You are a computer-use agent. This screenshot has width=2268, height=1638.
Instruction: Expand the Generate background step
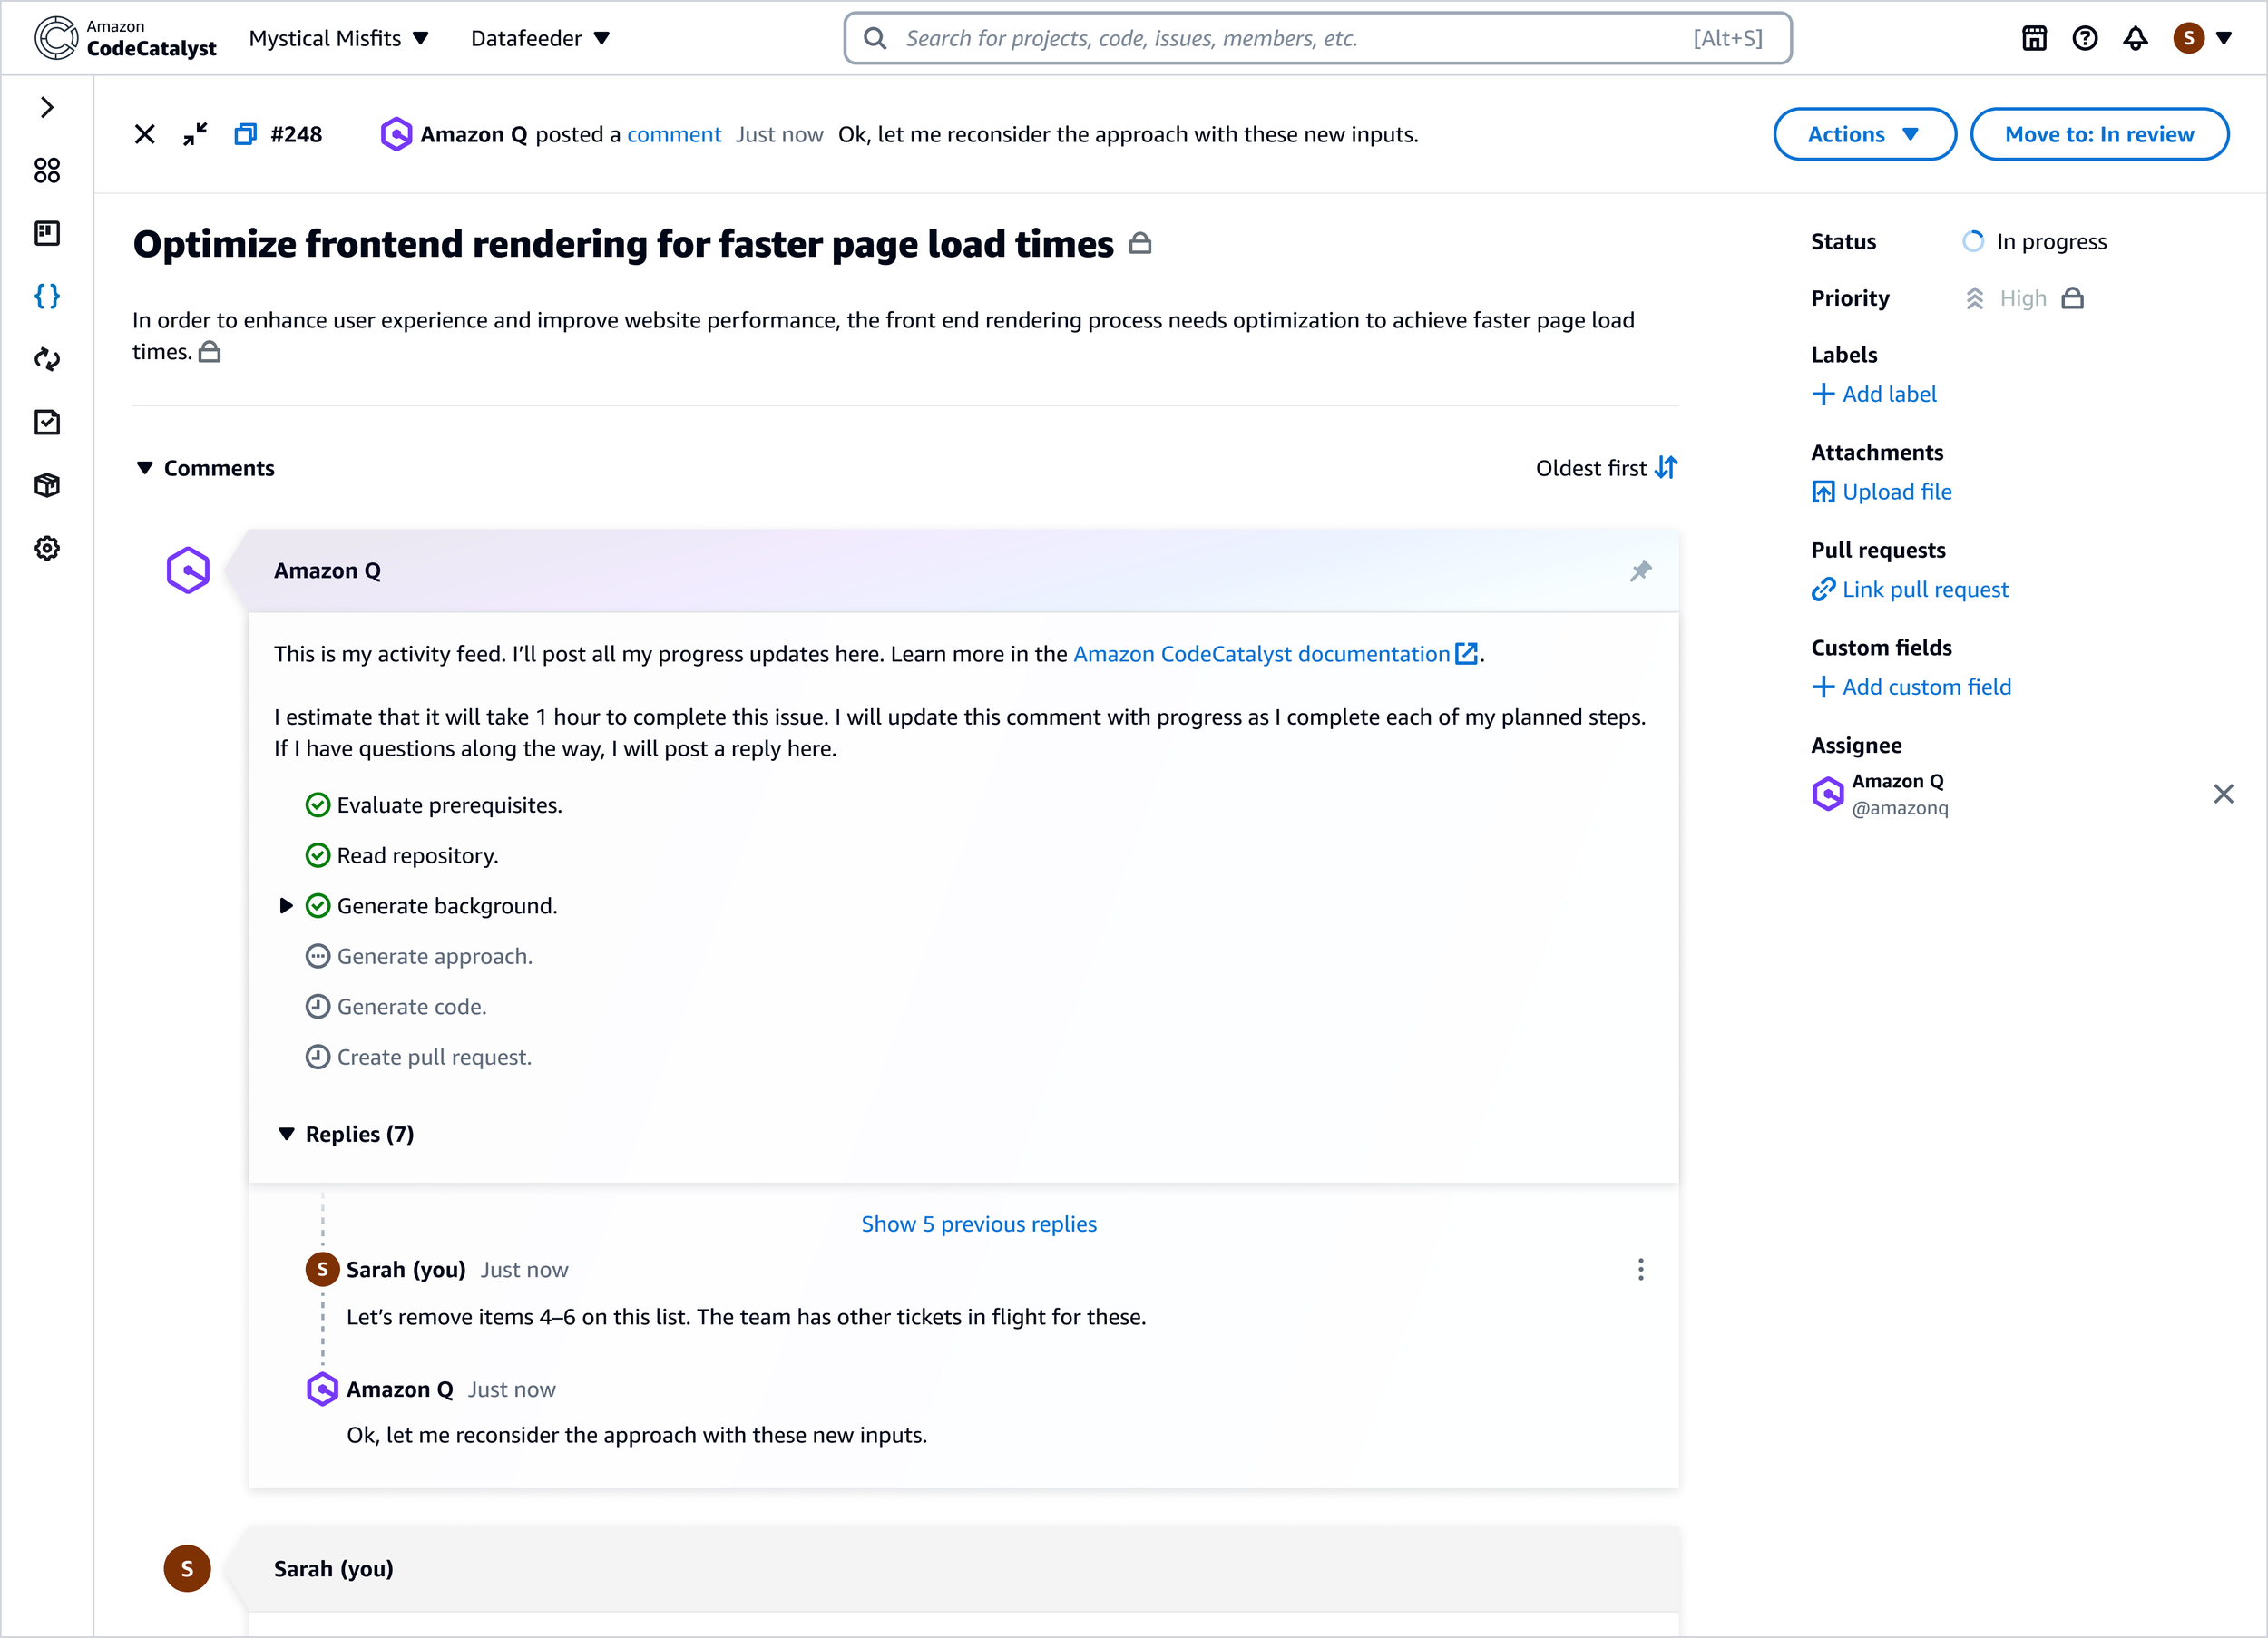coord(286,906)
